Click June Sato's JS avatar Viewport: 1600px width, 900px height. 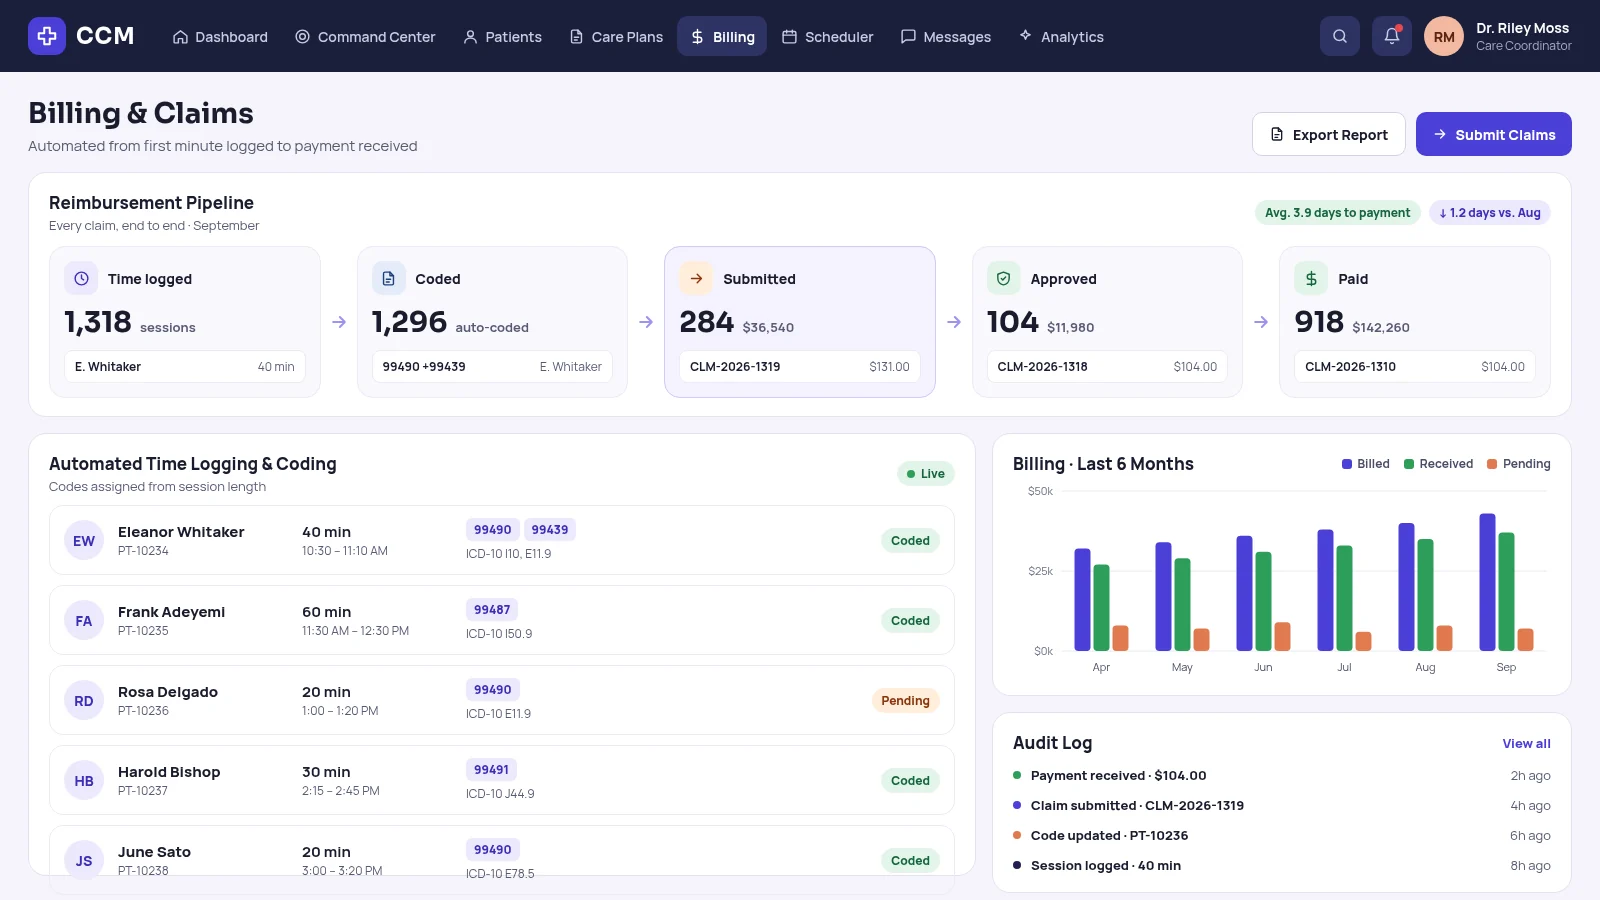pyautogui.click(x=84, y=861)
